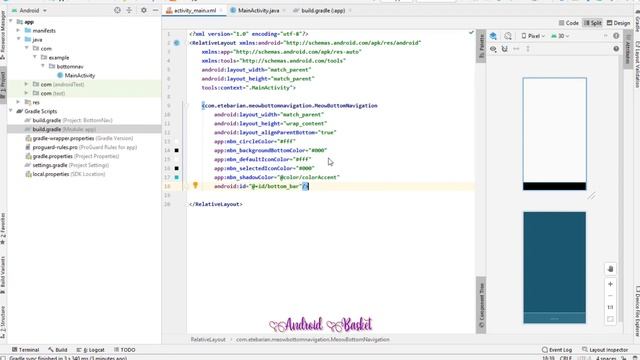Image resolution: width=640 pixels, height=360 pixels.
Task: Click the locate/scroll-from-source target icon in Project panel
Action: click(117, 10)
